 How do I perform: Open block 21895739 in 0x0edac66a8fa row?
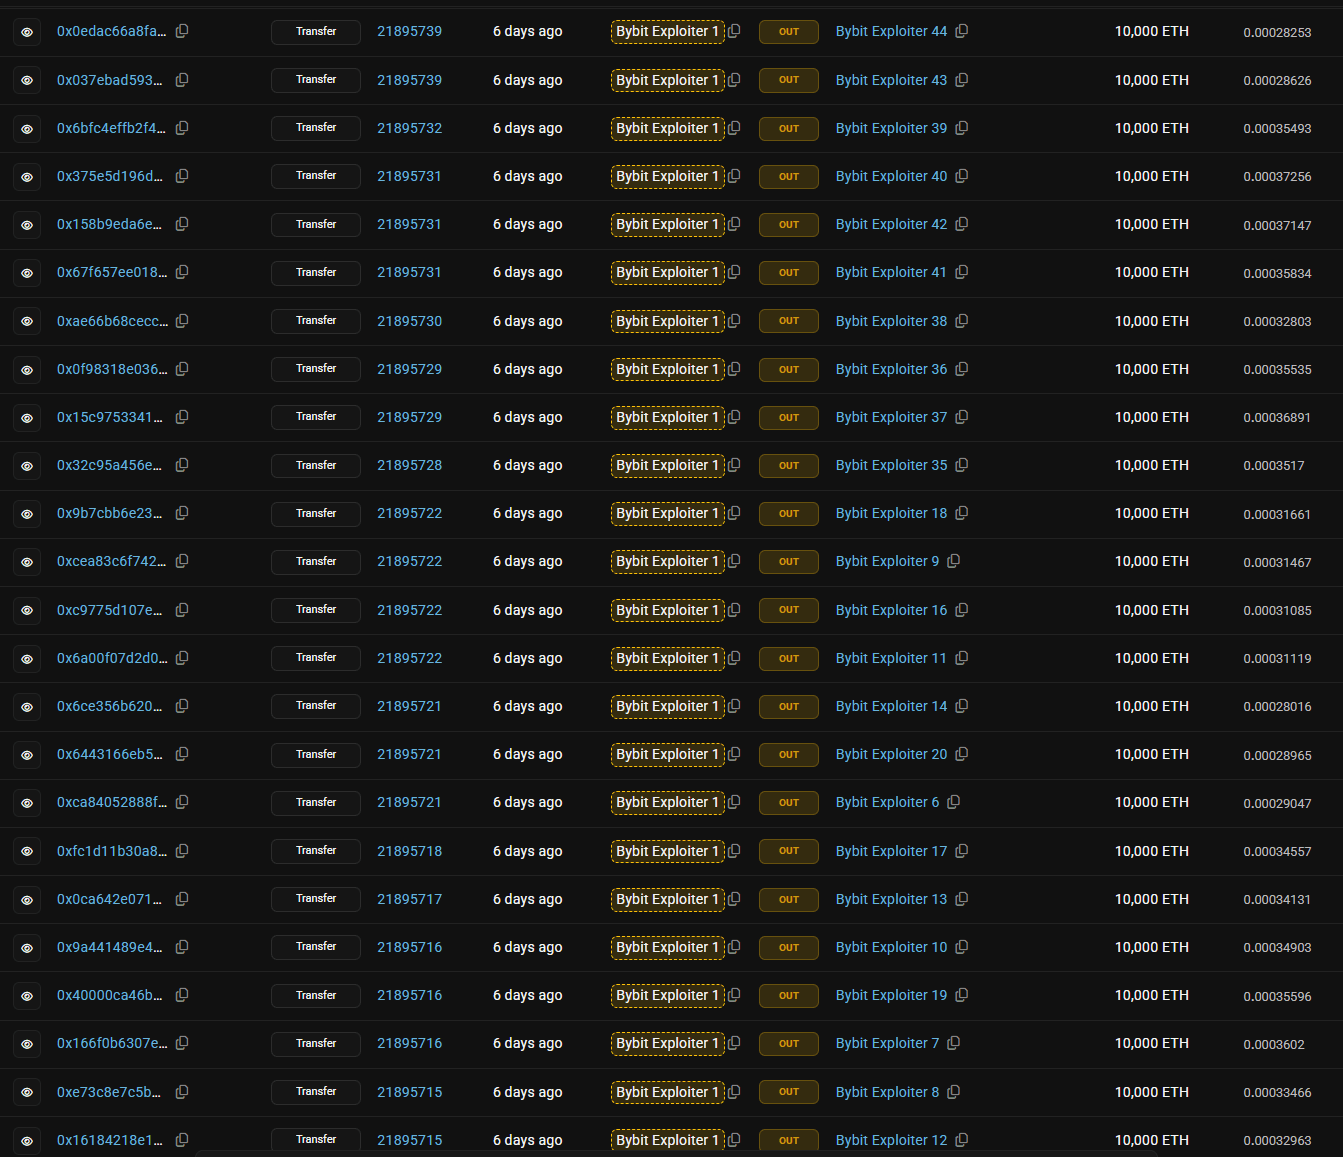(x=410, y=31)
